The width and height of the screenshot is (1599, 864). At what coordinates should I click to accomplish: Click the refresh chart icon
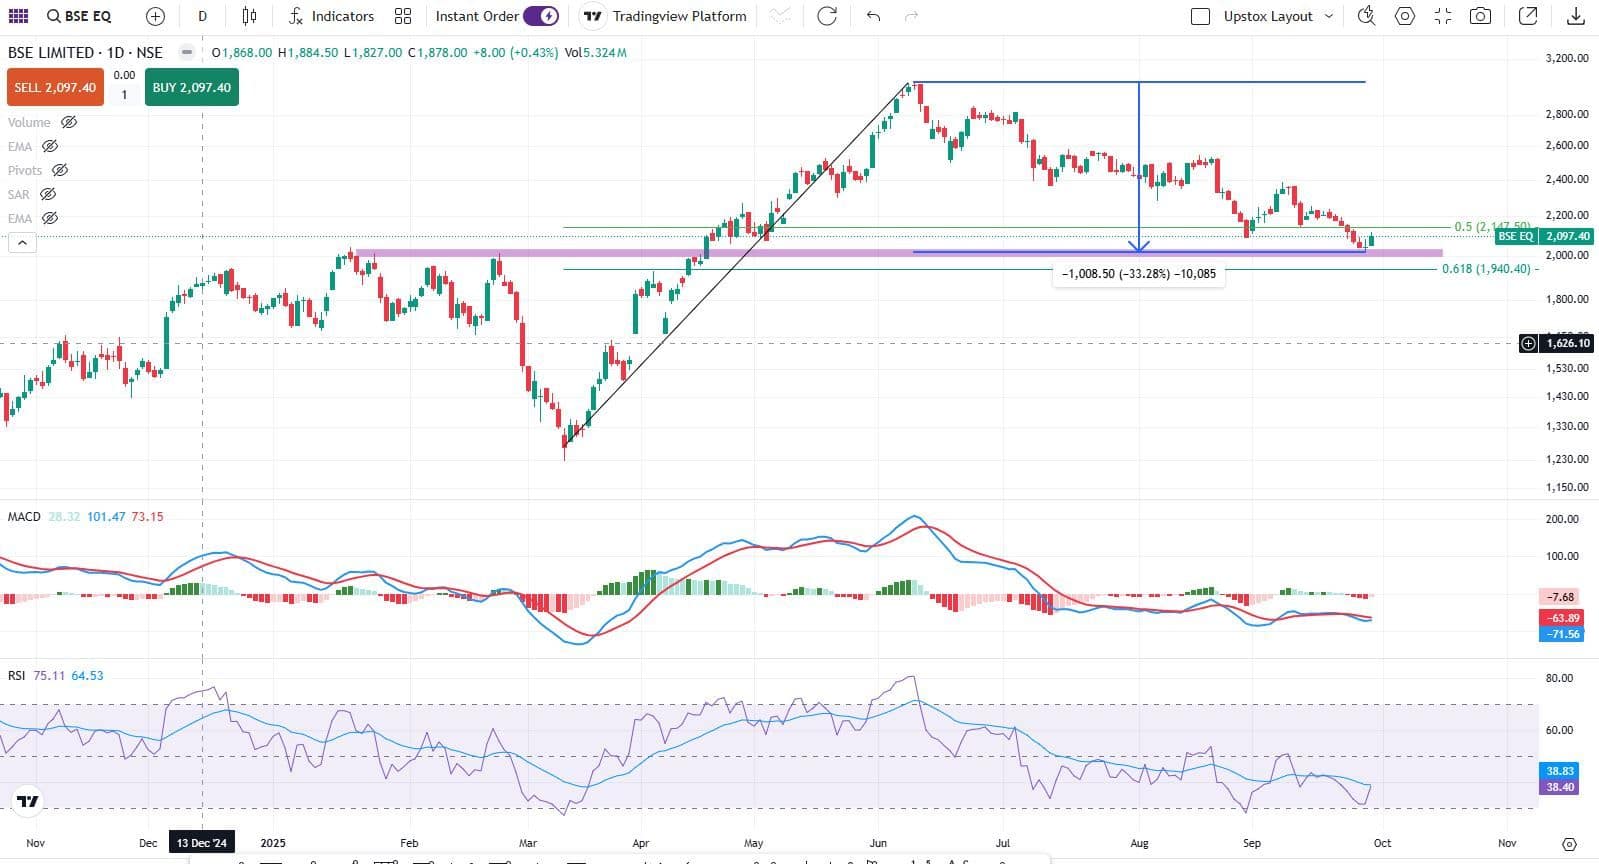click(827, 16)
